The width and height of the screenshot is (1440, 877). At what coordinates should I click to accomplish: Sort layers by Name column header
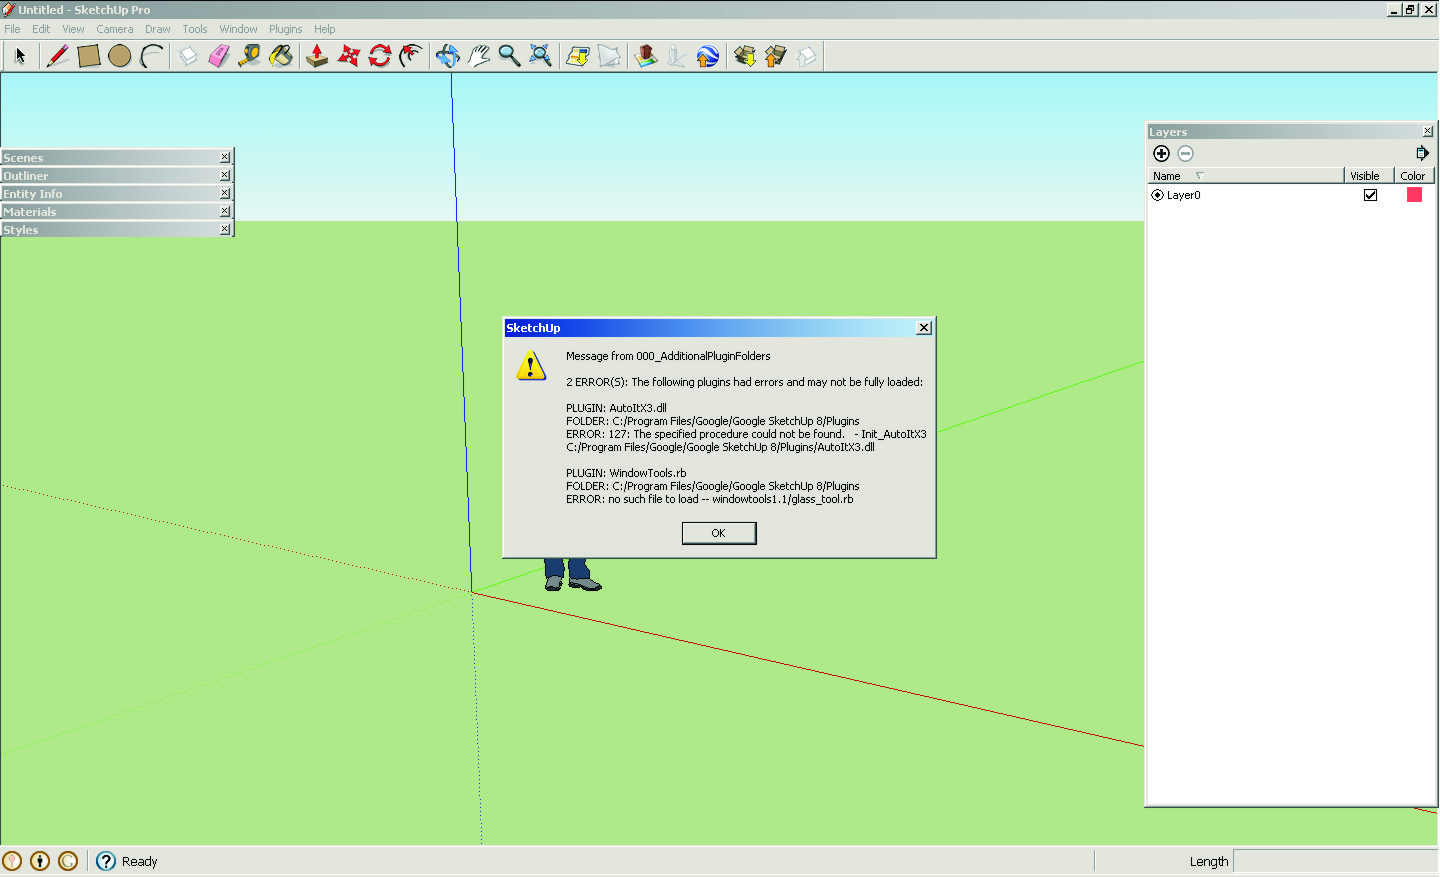[x=1245, y=176]
